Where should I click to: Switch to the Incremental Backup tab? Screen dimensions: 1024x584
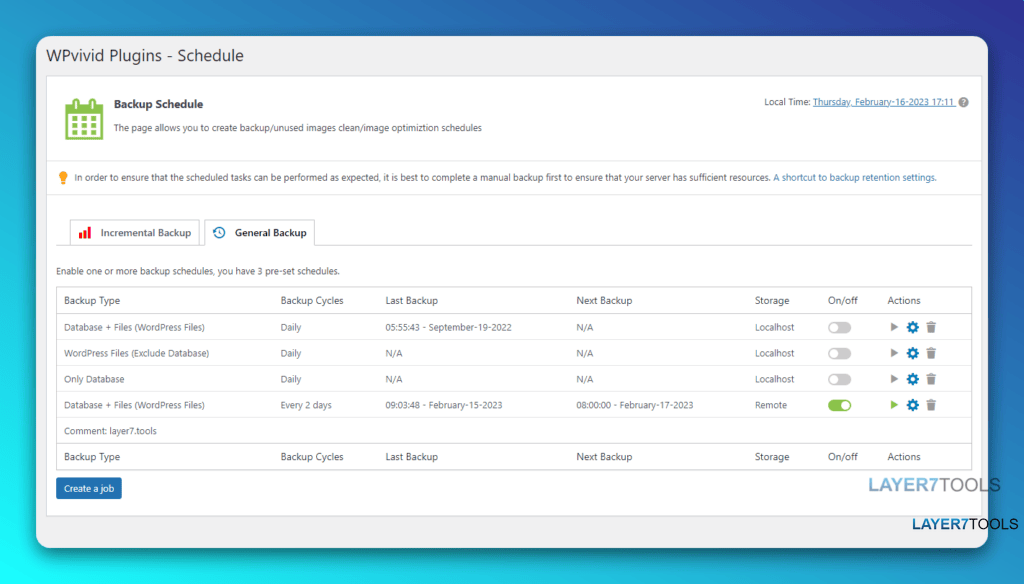(x=135, y=233)
